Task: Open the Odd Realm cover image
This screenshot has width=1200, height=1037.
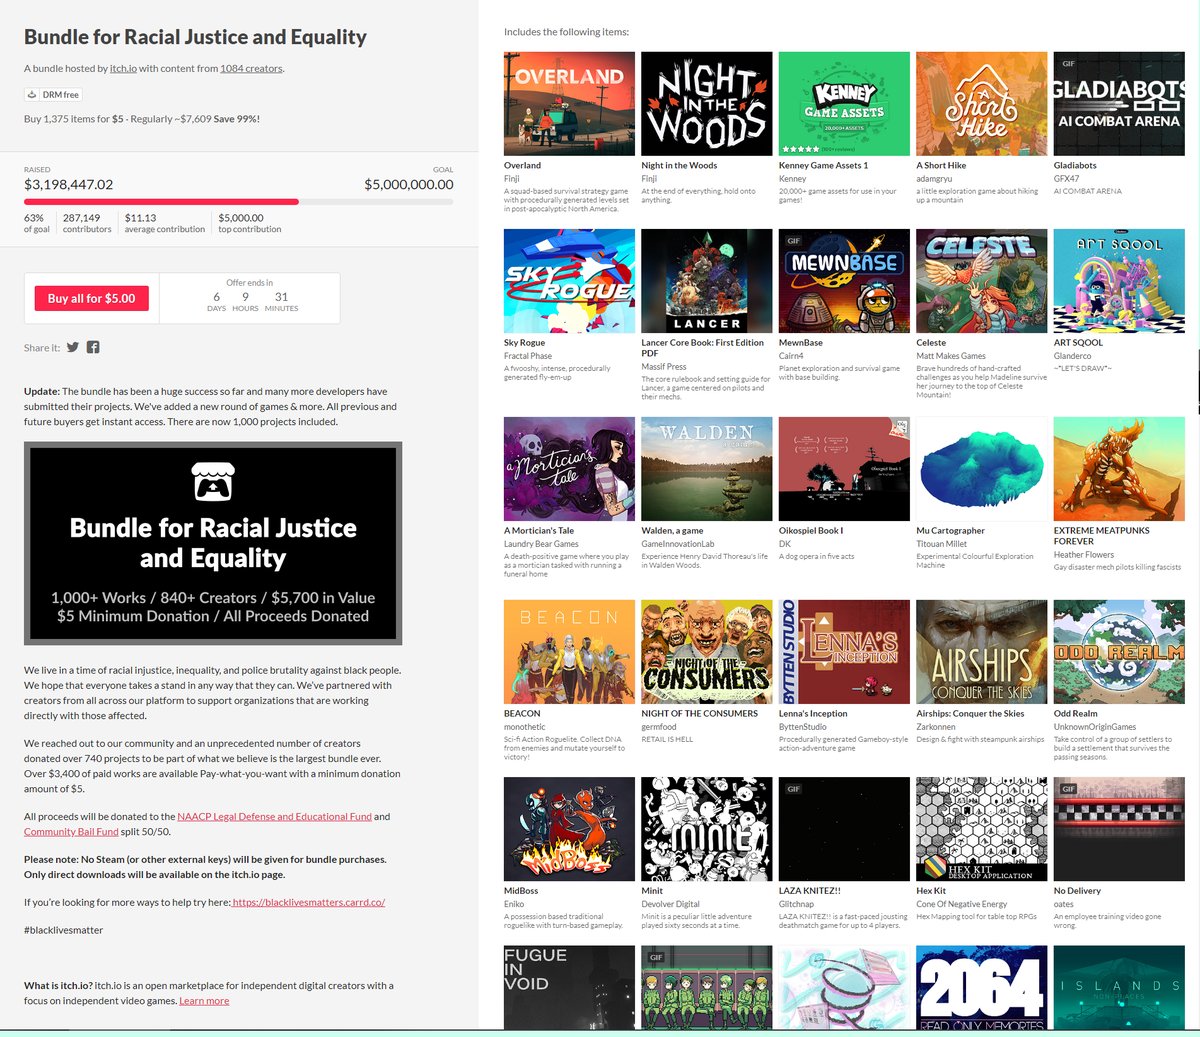Action: [1119, 652]
